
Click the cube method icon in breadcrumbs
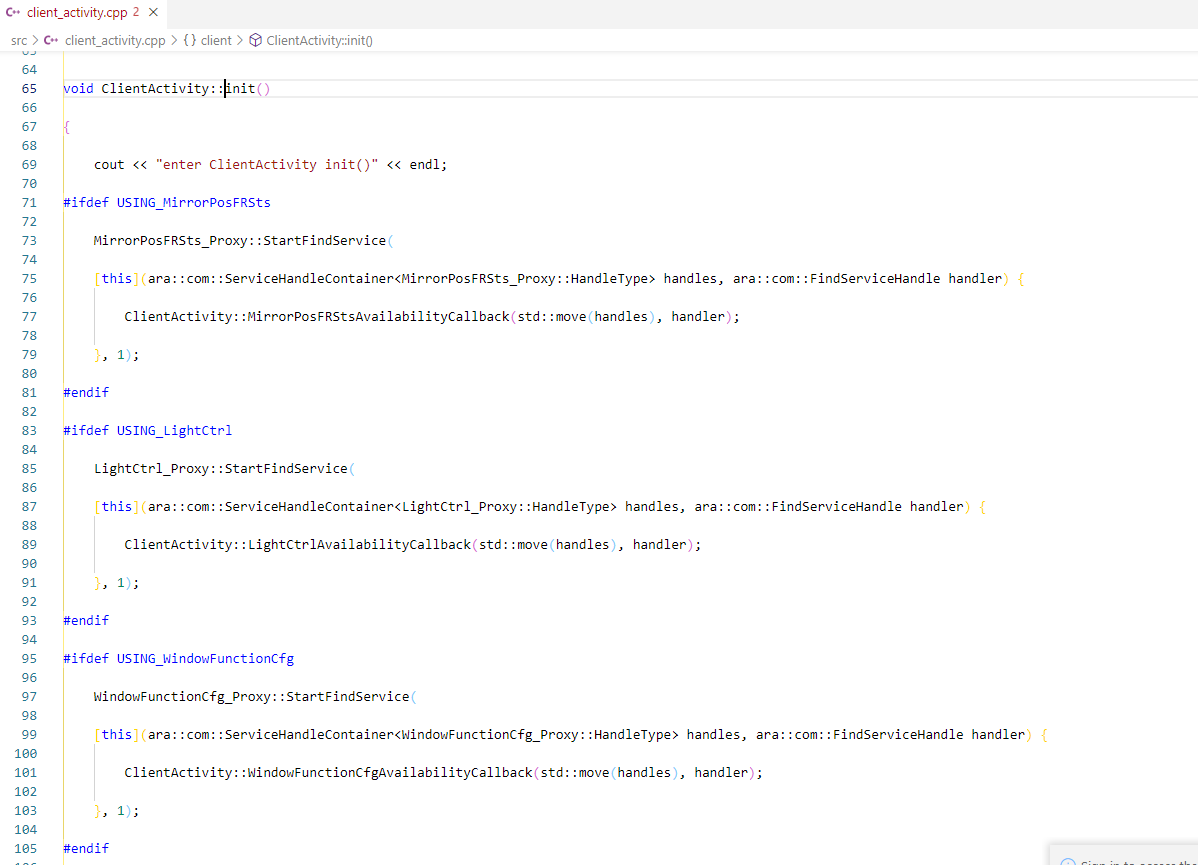coord(255,41)
